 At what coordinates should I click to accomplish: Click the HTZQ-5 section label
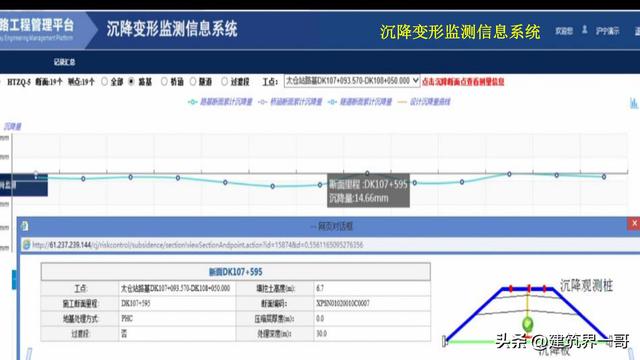point(19,82)
